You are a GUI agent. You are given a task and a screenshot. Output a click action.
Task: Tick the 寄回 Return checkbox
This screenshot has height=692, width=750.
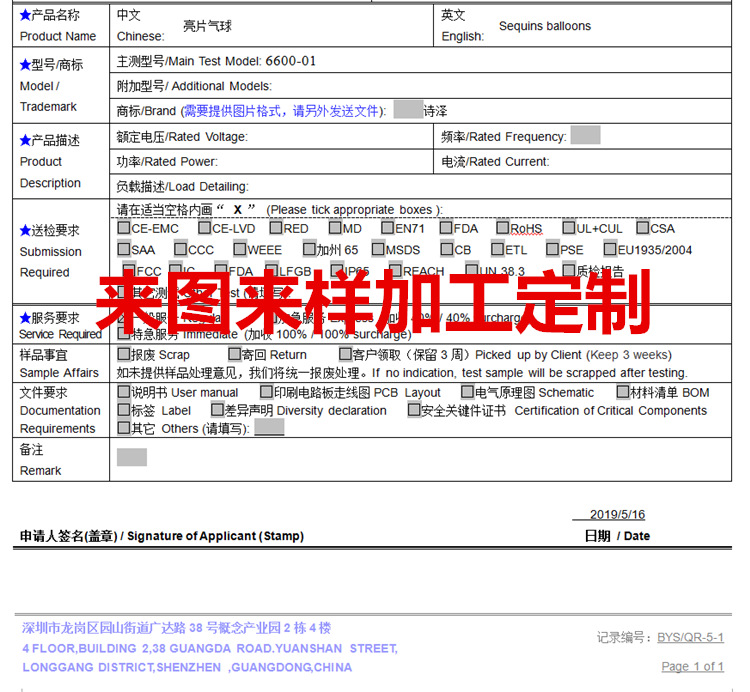pyautogui.click(x=234, y=354)
